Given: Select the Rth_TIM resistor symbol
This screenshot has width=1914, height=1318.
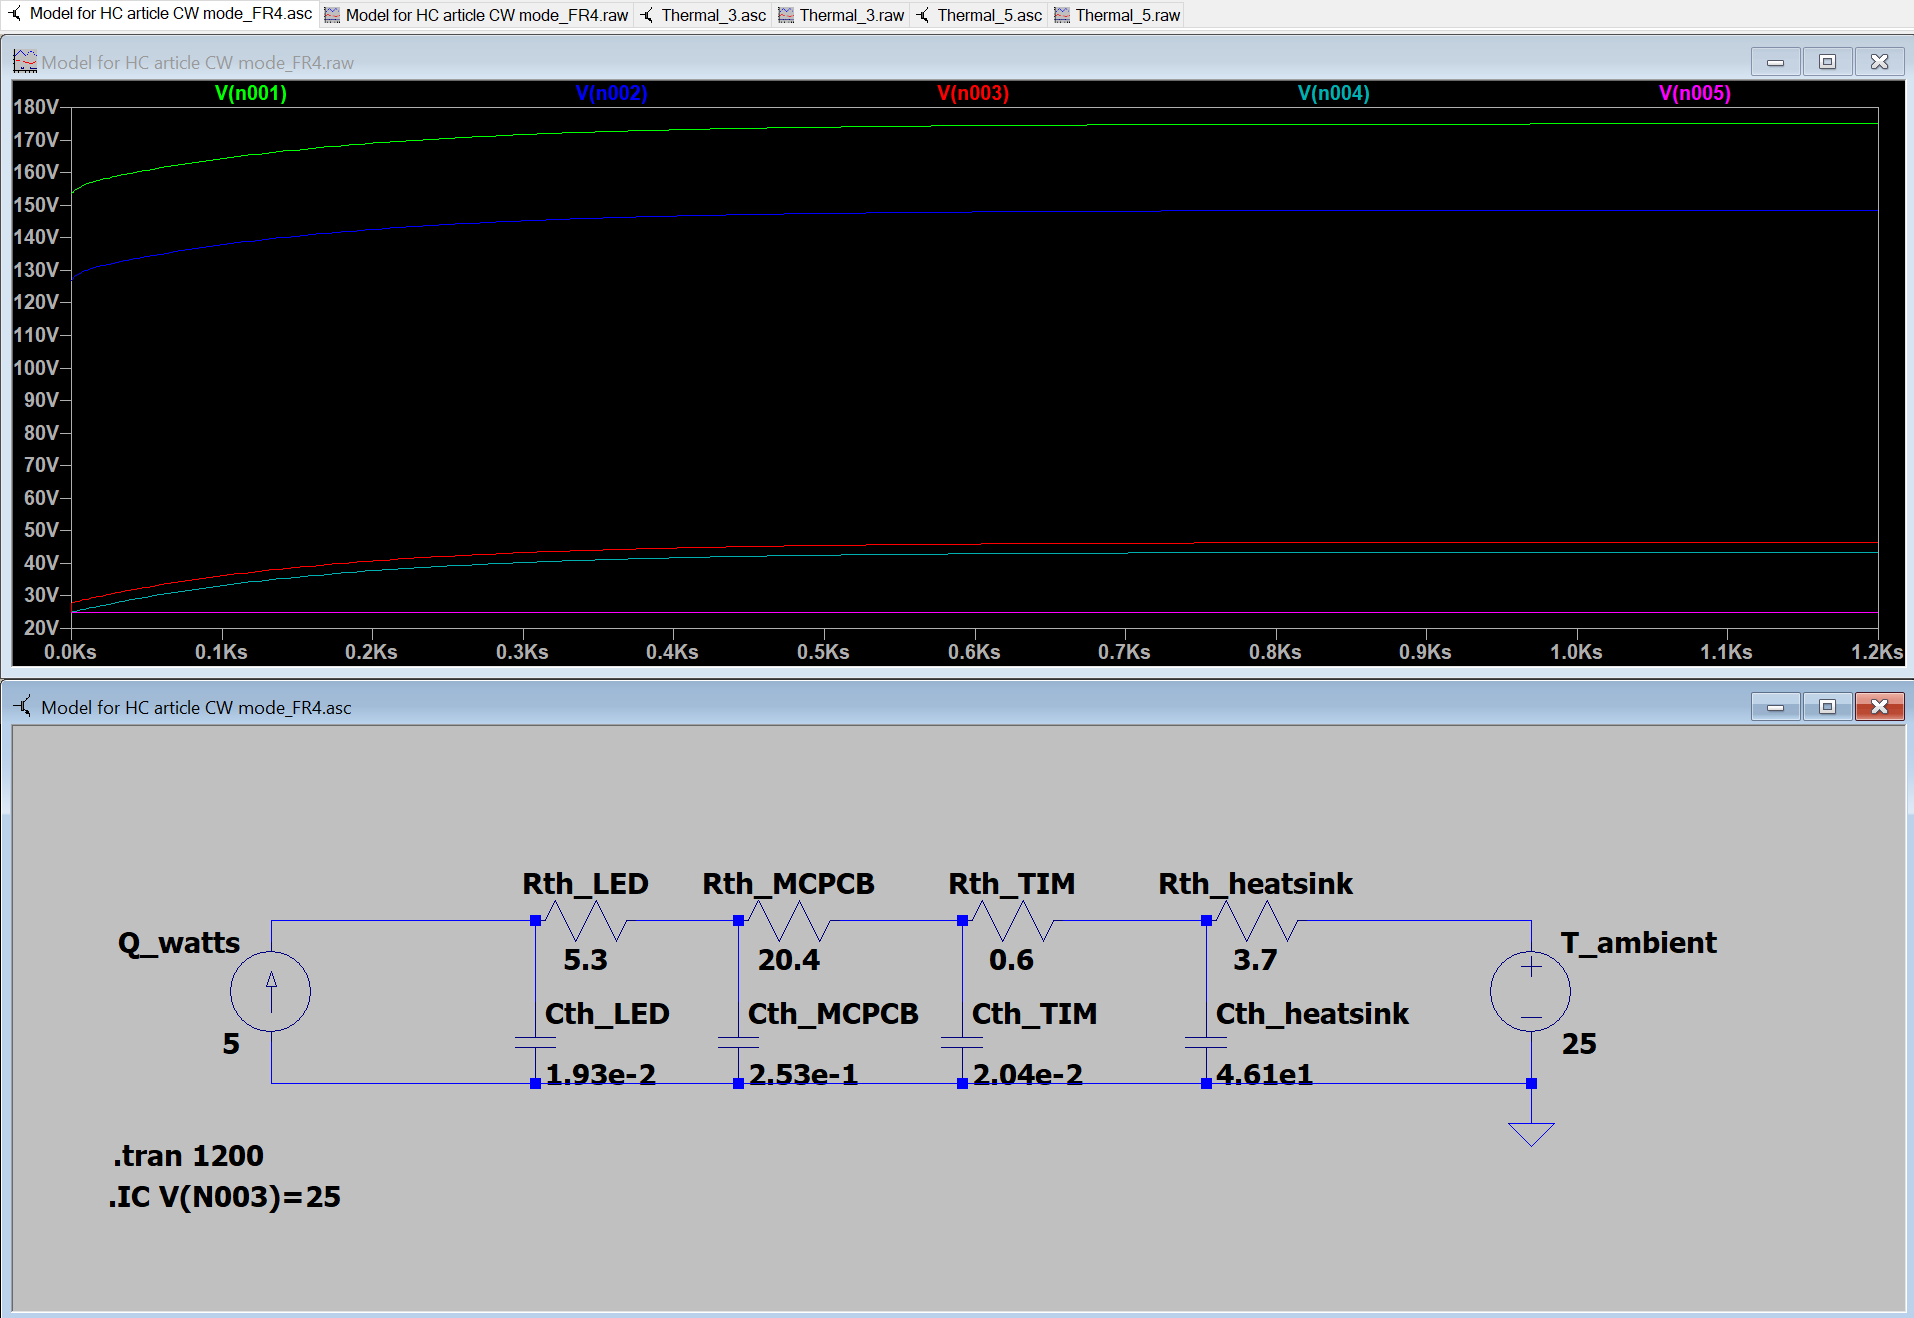Looking at the screenshot, I should (x=1012, y=921).
